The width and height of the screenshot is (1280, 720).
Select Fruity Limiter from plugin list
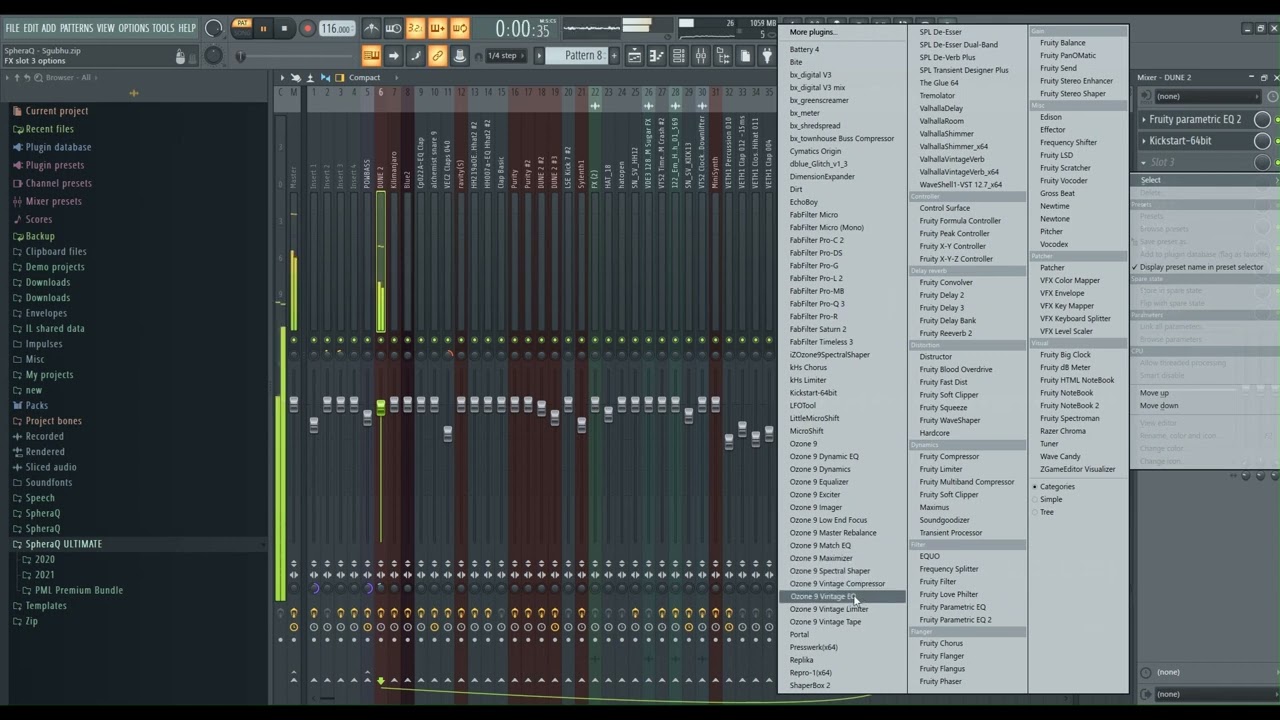coord(941,469)
